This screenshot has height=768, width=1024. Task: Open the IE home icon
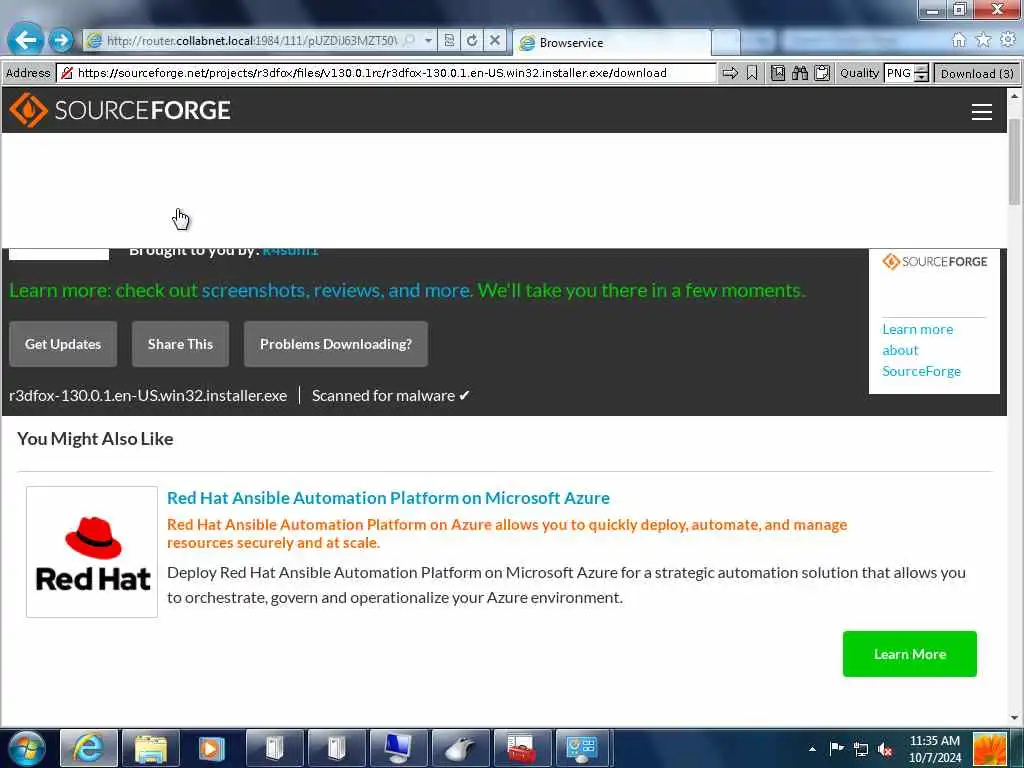959,40
